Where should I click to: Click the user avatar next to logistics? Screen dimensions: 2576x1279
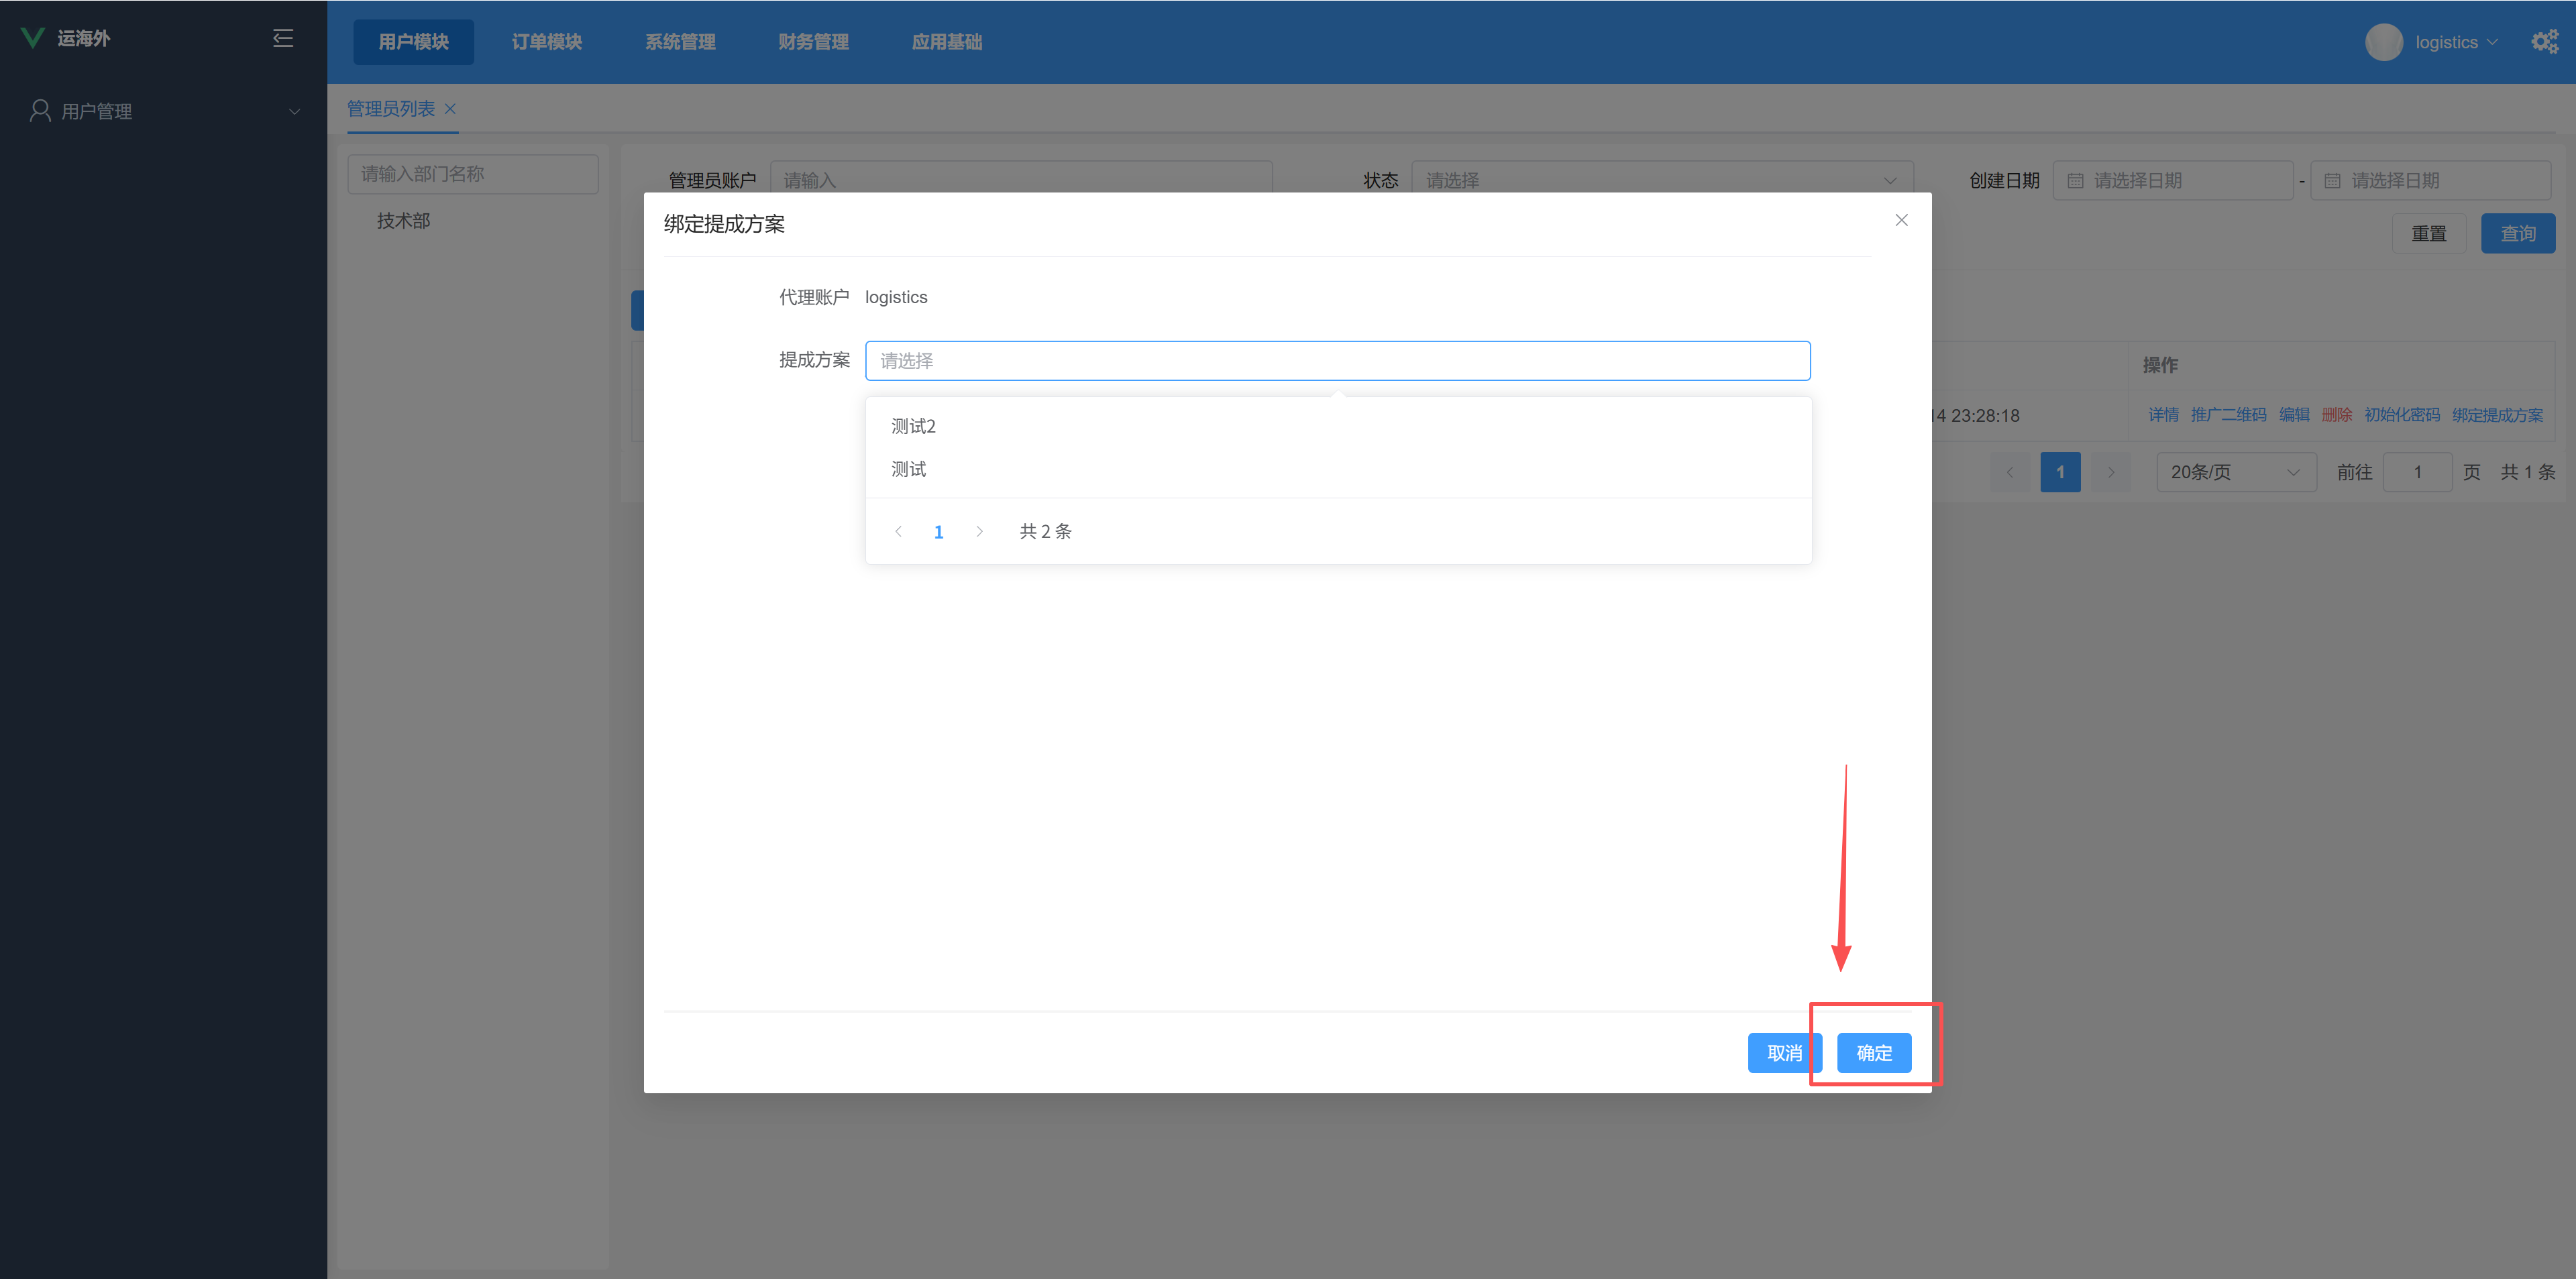2383,42
